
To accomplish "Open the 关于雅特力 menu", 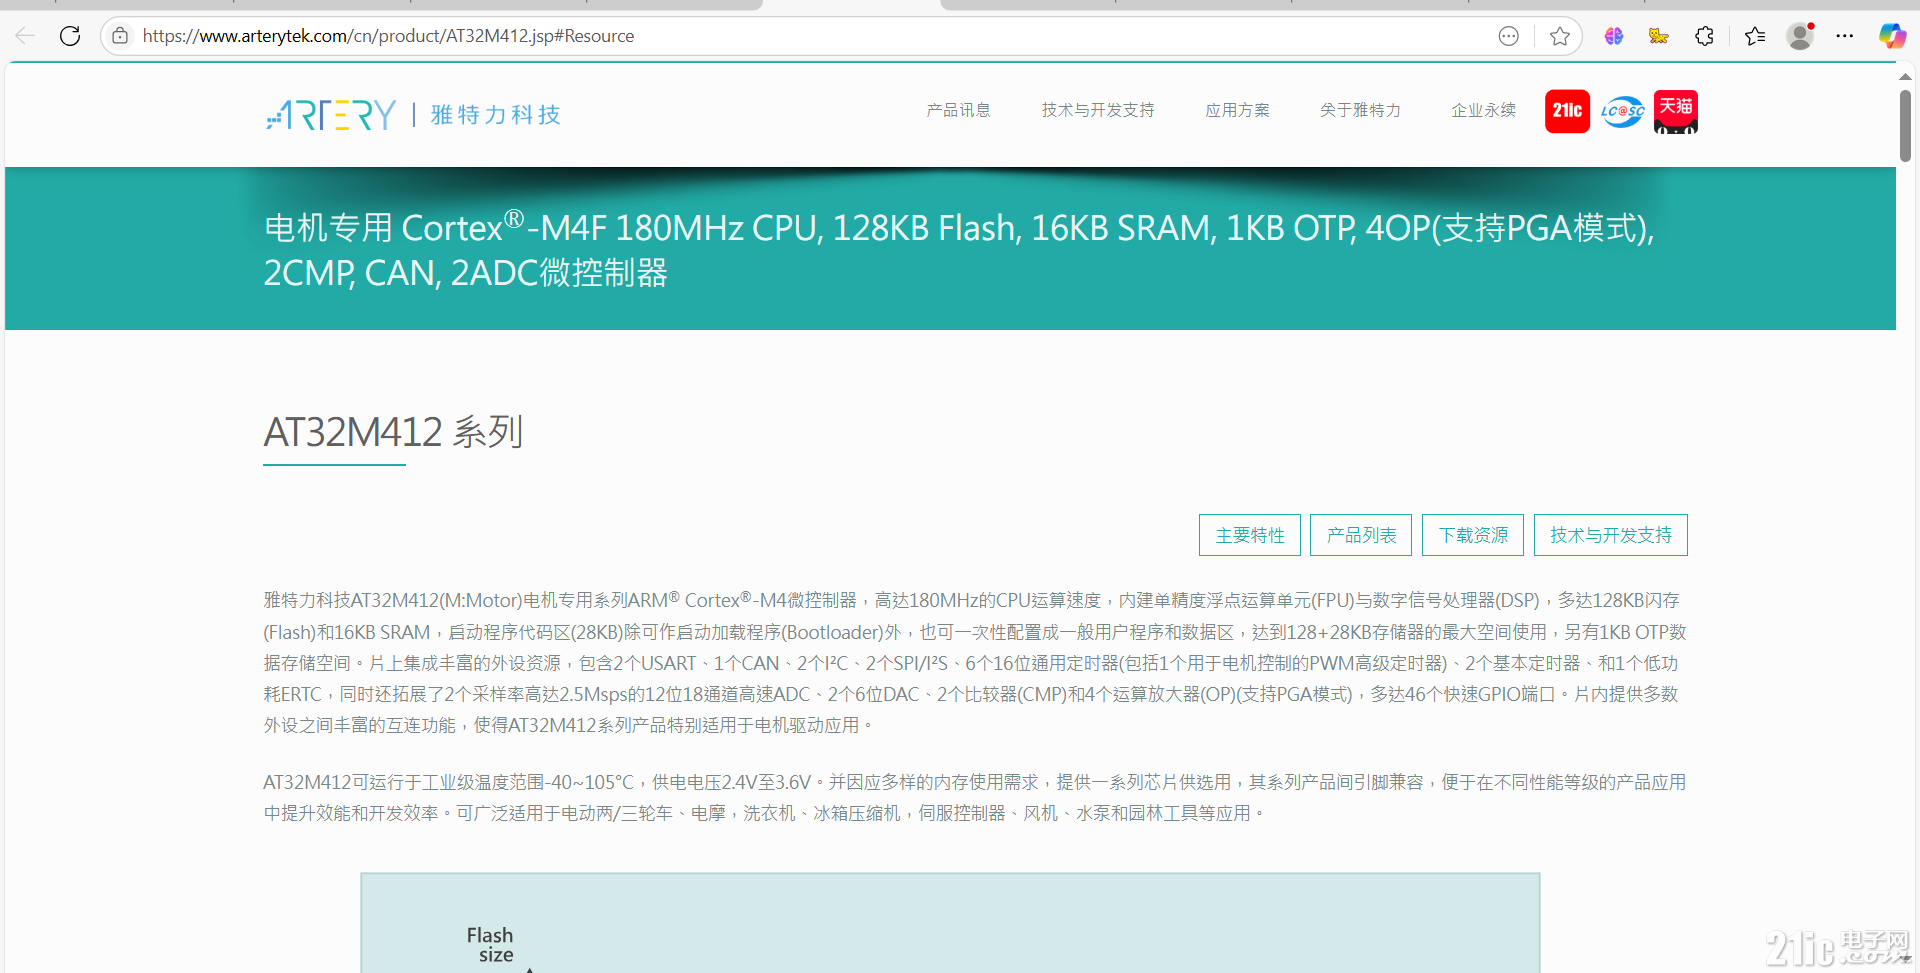I will coord(1360,110).
